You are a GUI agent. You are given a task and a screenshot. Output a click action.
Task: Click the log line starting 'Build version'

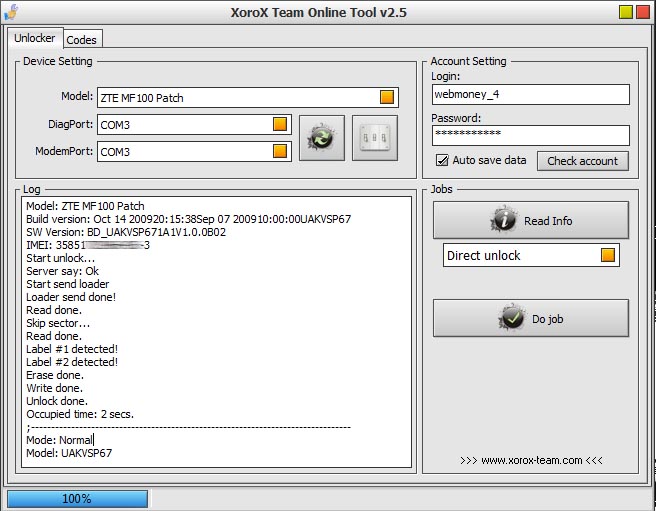click(x=188, y=219)
